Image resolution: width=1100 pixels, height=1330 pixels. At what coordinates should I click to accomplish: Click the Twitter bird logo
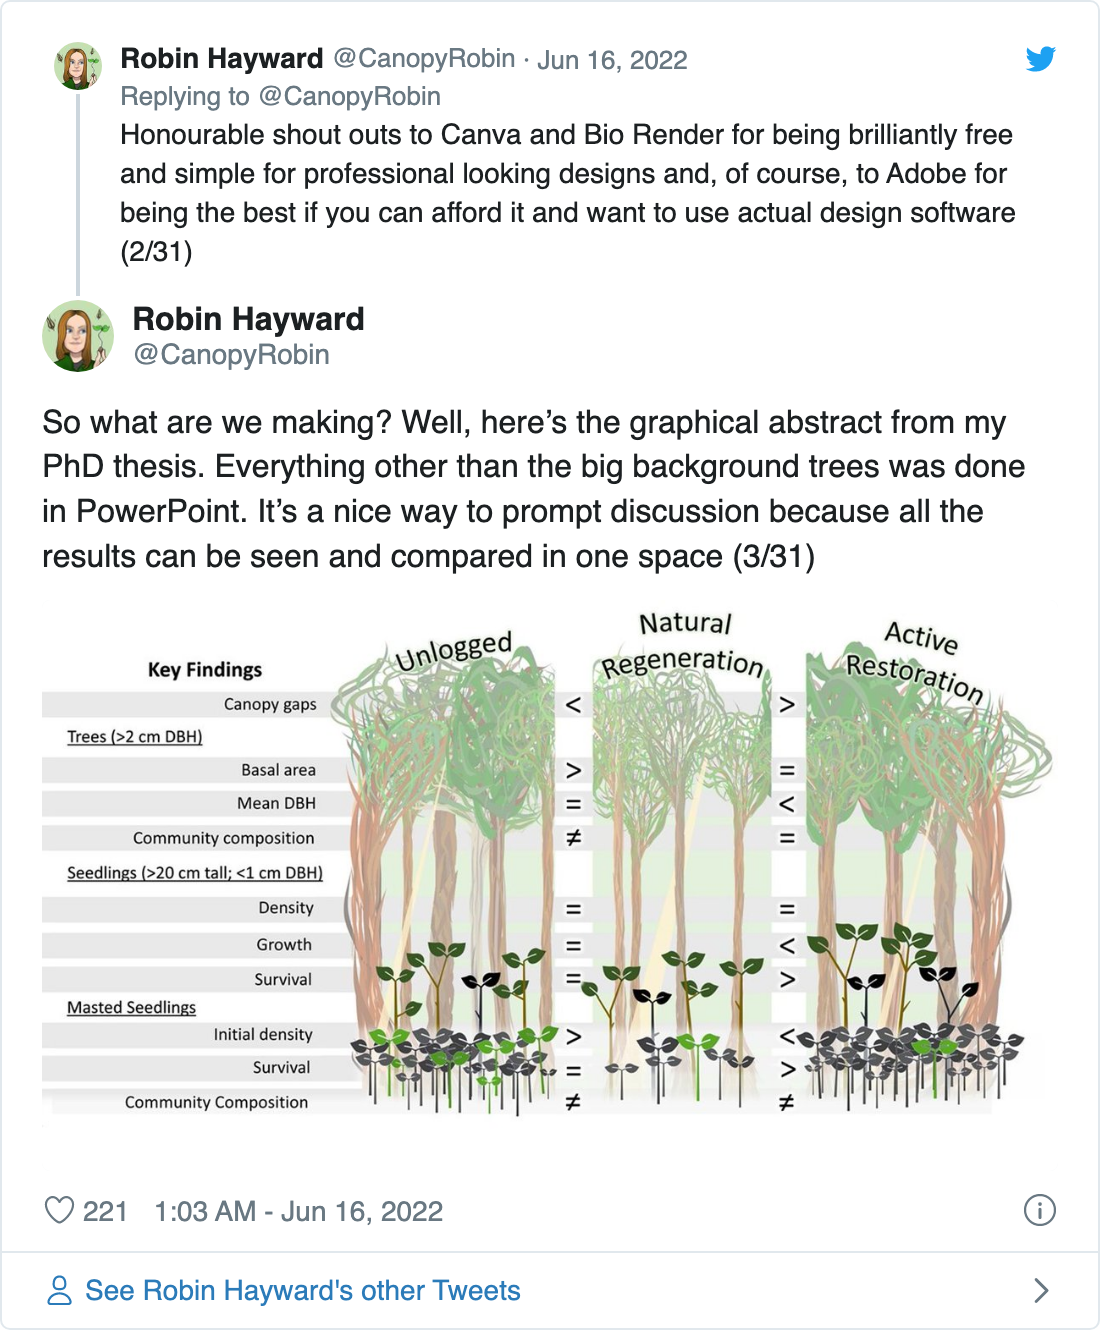1040,59
